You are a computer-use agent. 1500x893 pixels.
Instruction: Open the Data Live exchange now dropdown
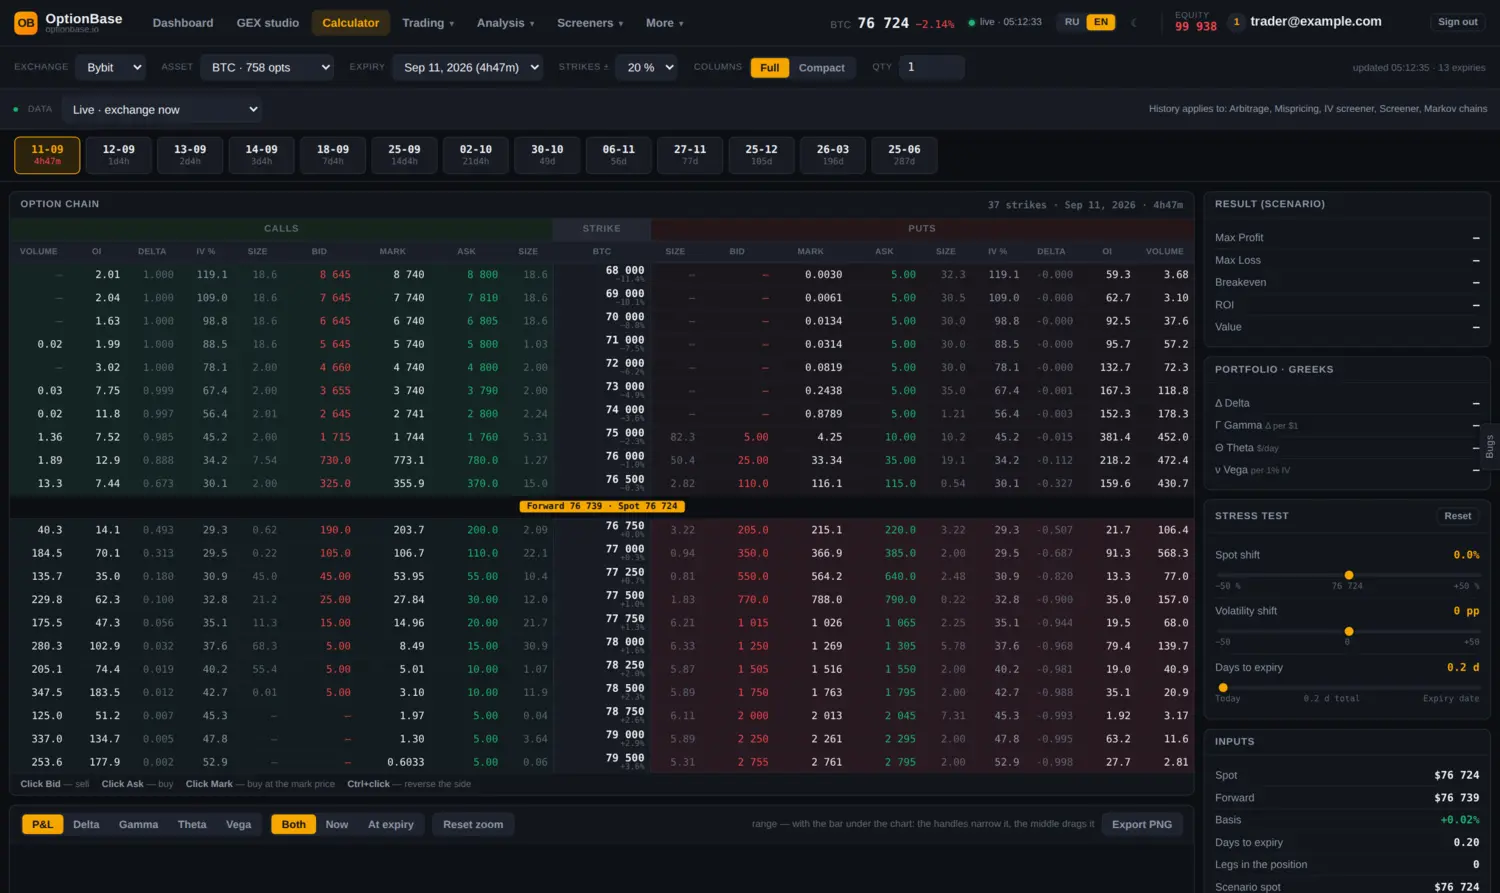pos(162,110)
